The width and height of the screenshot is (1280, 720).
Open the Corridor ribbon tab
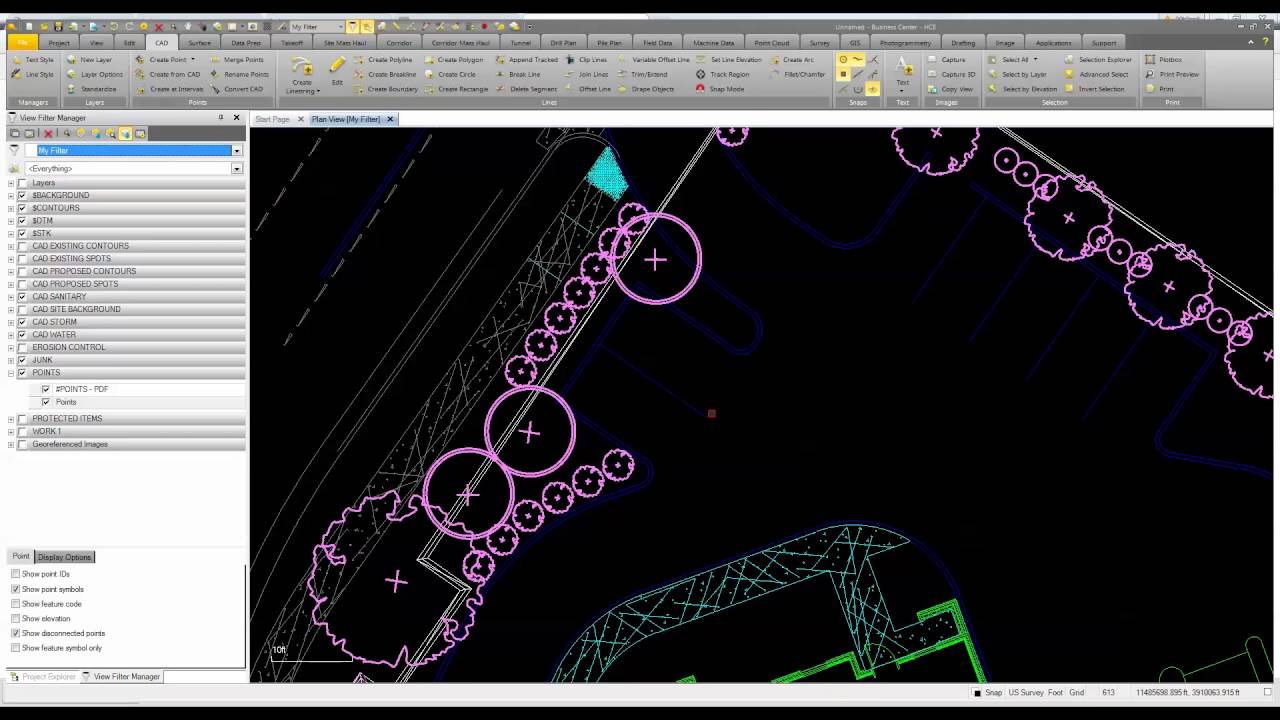tap(399, 43)
